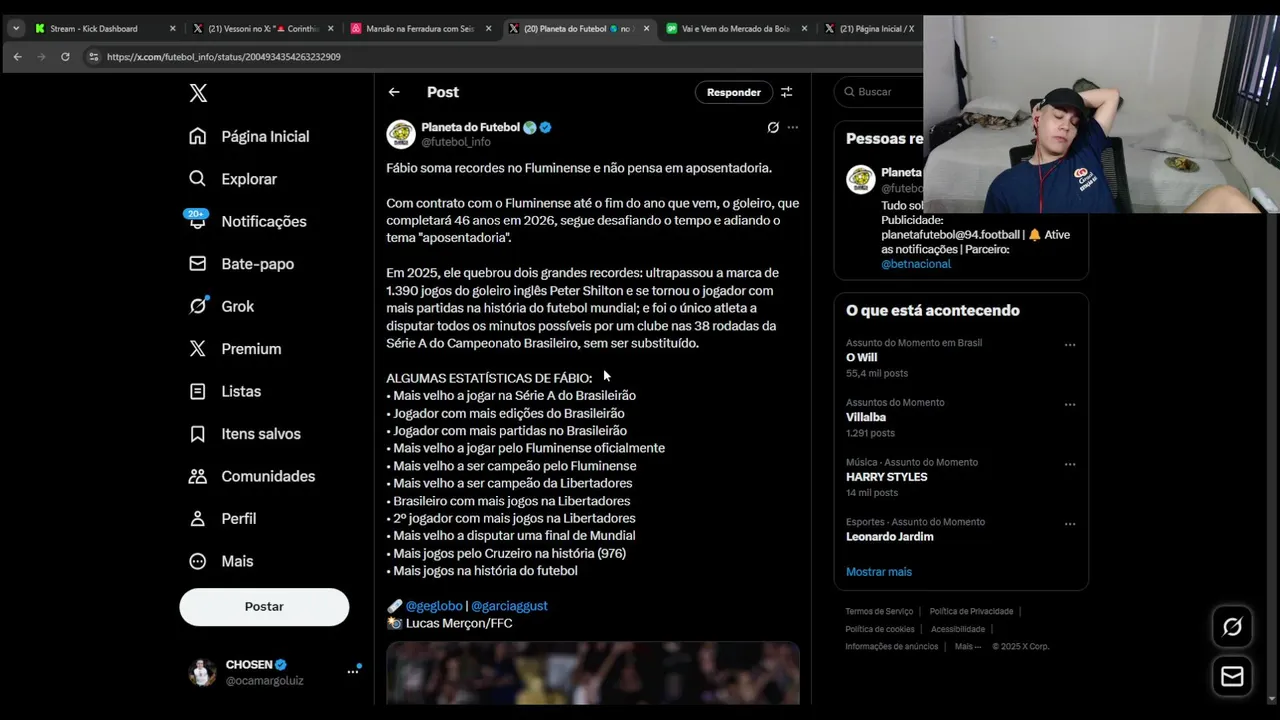Open the @geglobo mention link
This screenshot has width=1280, height=720.
pos(434,606)
